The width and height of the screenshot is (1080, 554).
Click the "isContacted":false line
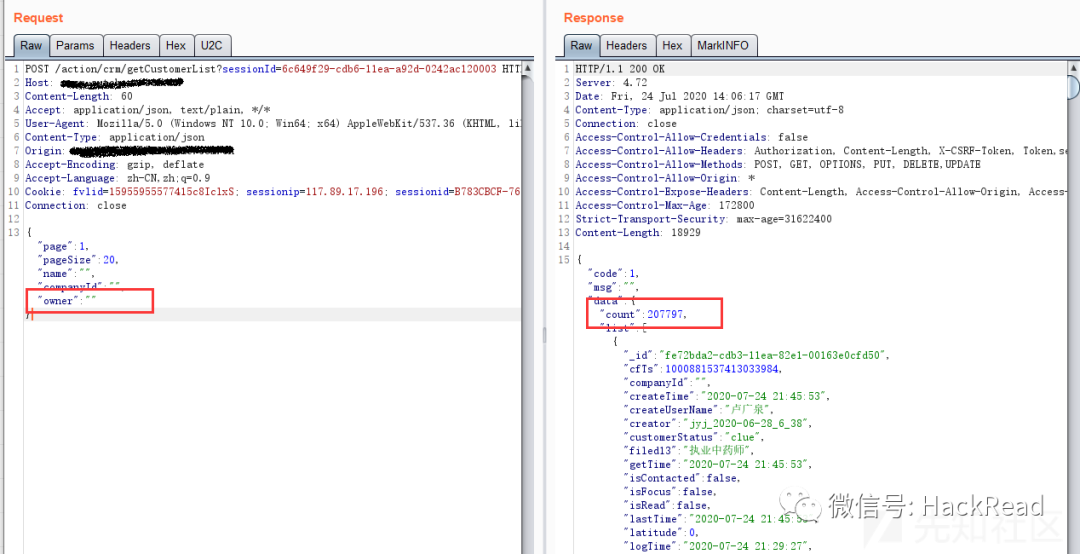tap(682, 478)
